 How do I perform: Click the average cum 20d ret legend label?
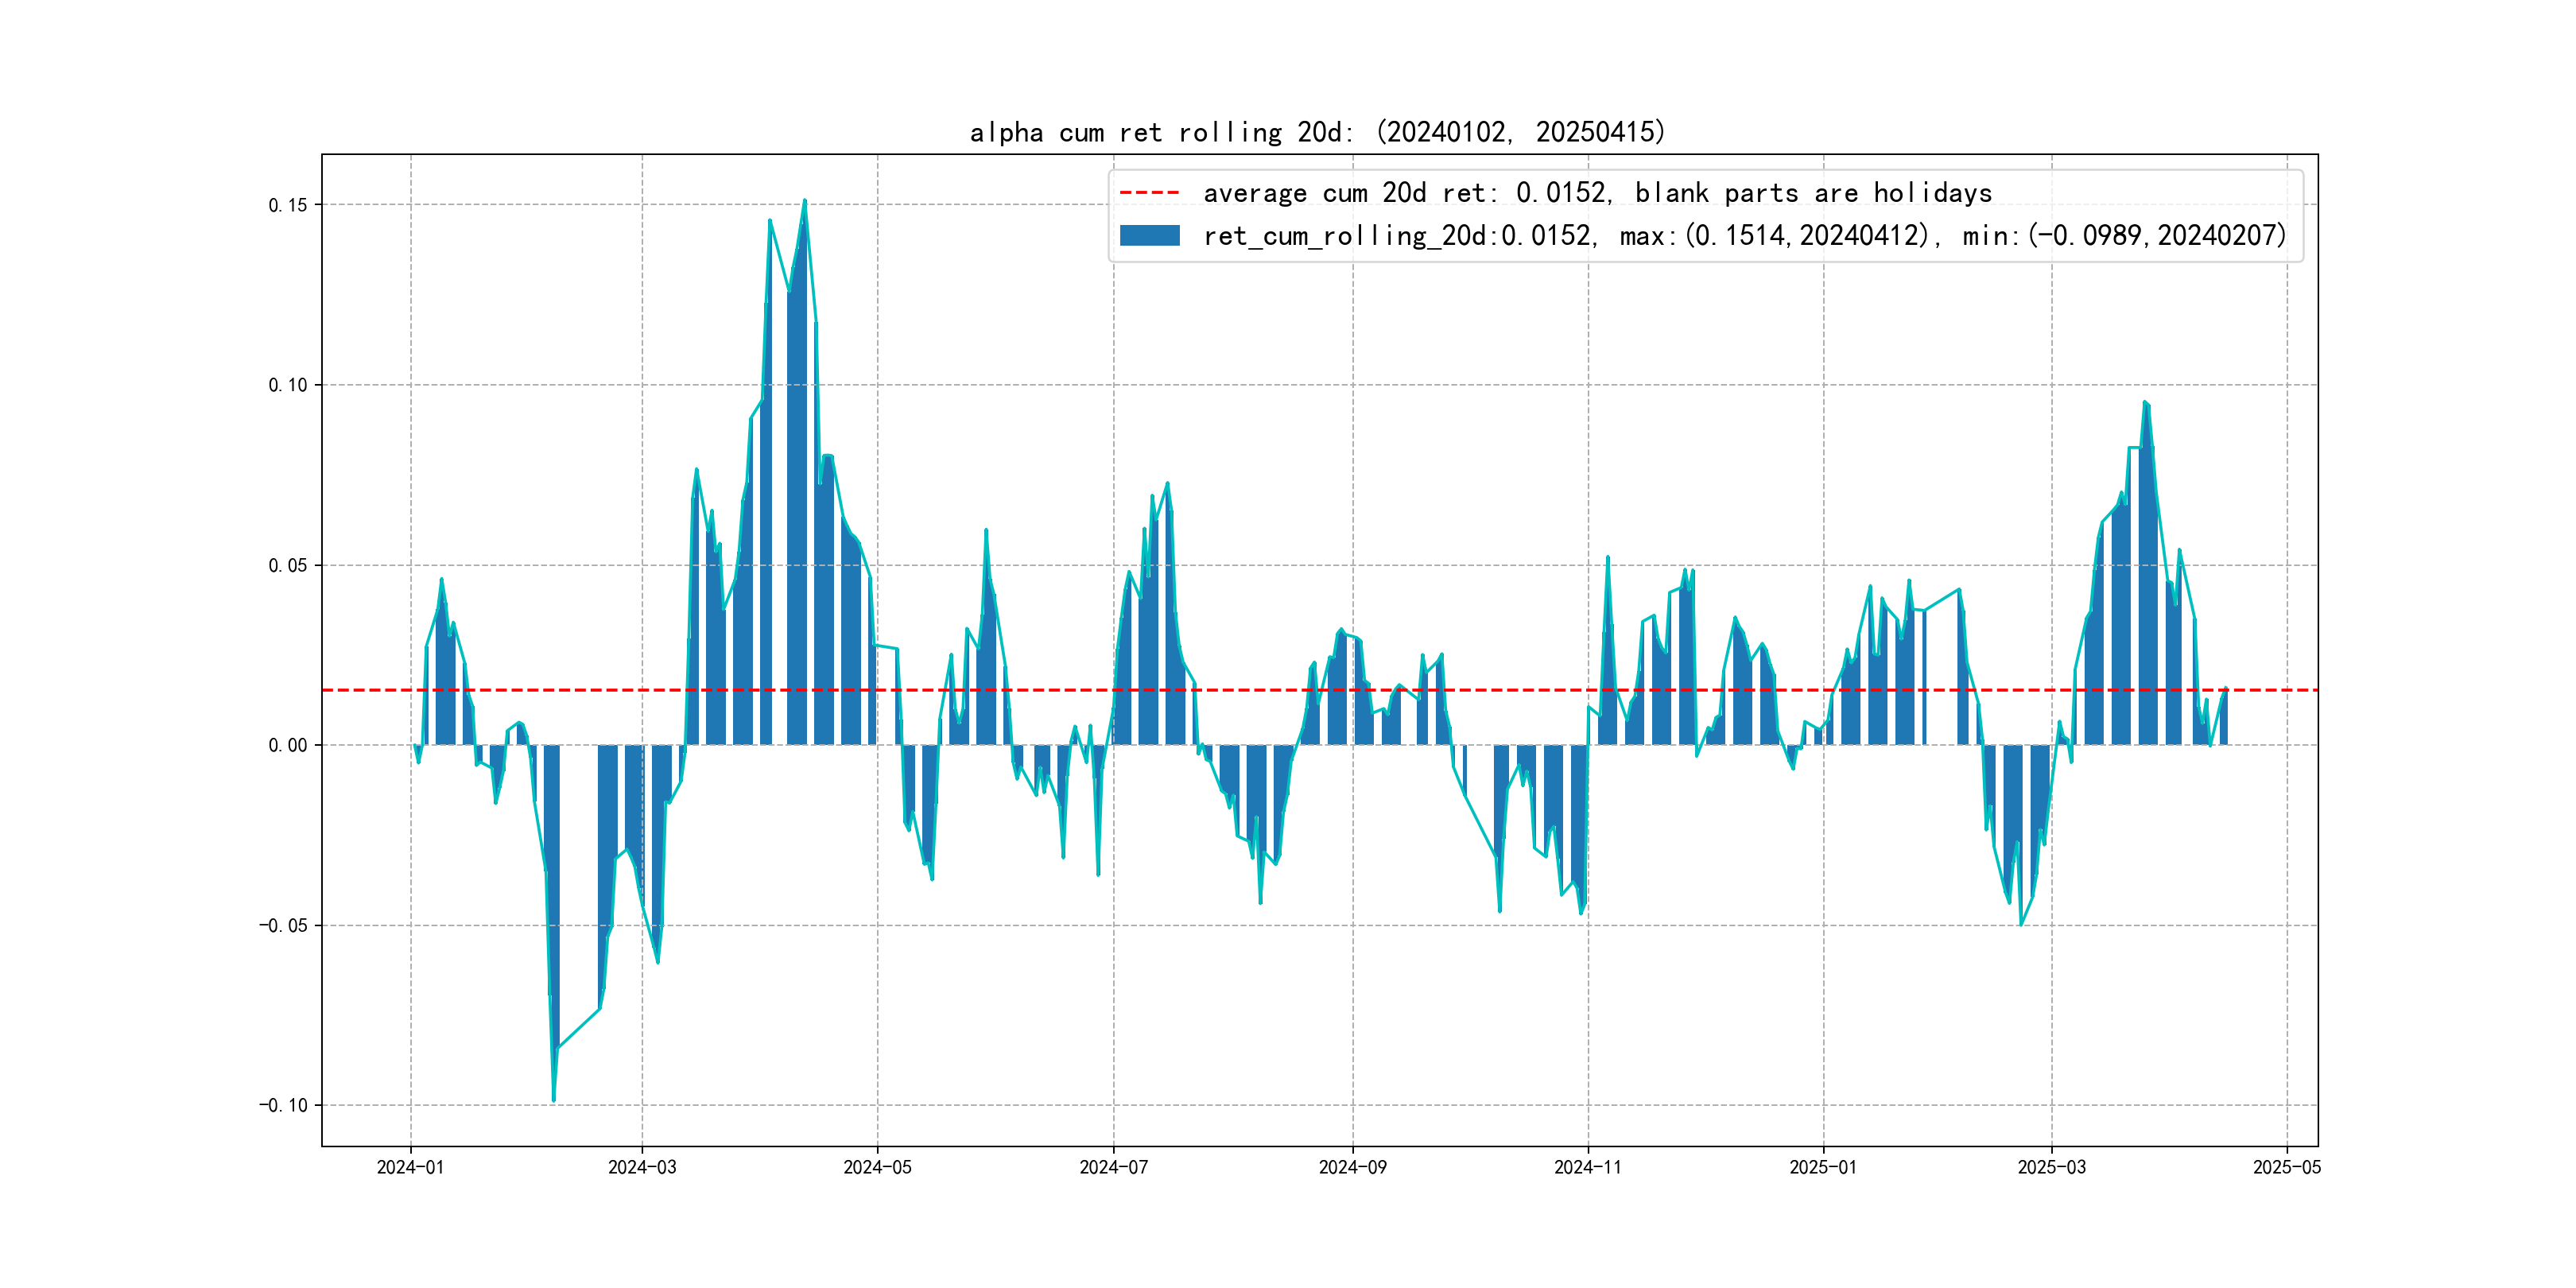coord(1597,193)
